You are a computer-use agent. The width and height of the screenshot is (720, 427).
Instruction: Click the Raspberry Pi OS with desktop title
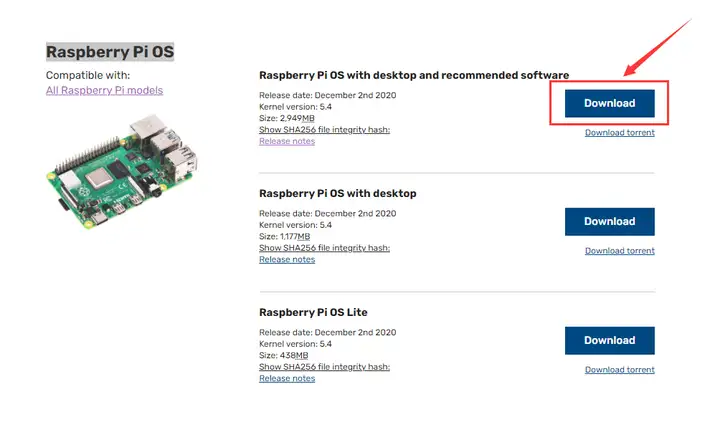(337, 193)
